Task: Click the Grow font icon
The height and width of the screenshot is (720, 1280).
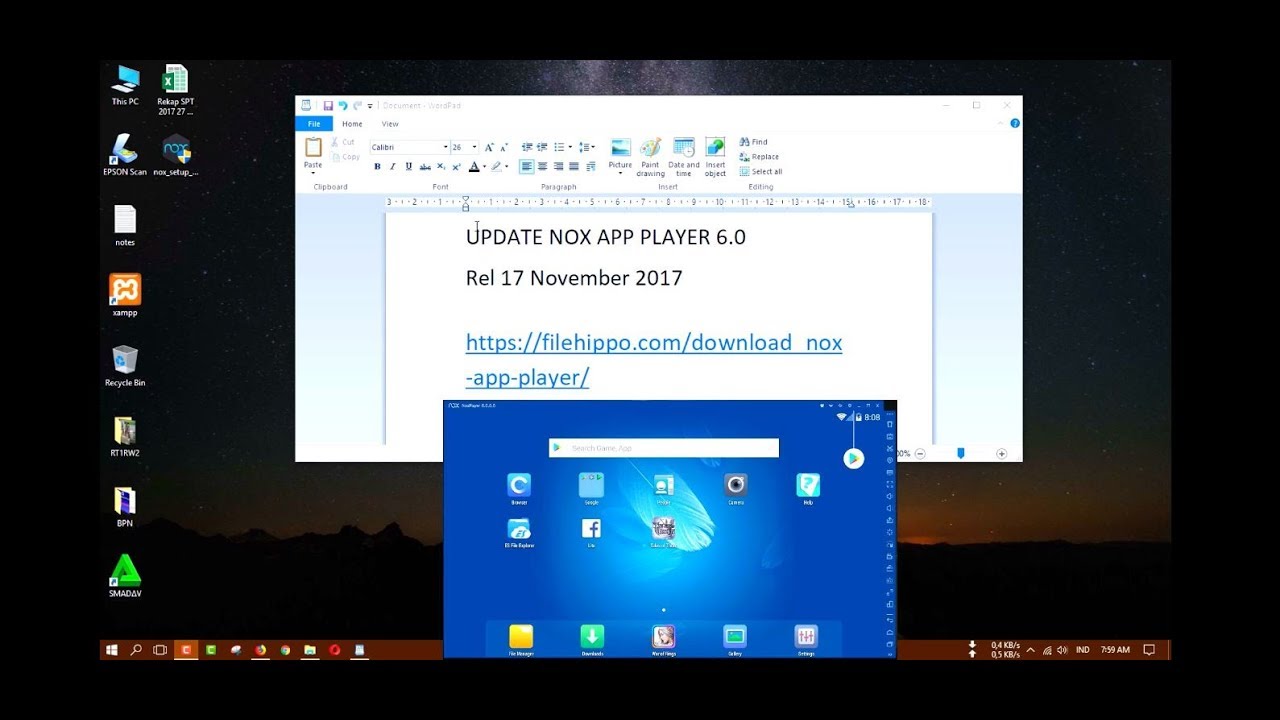Action: pos(489,147)
